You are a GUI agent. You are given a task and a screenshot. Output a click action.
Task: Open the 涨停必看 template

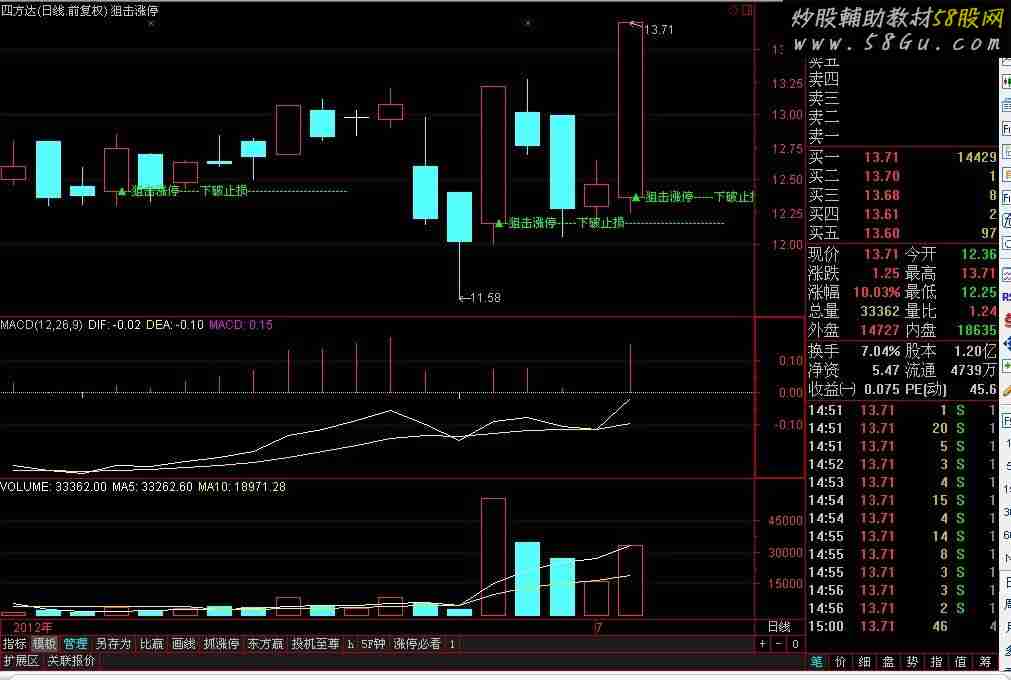click(x=417, y=643)
